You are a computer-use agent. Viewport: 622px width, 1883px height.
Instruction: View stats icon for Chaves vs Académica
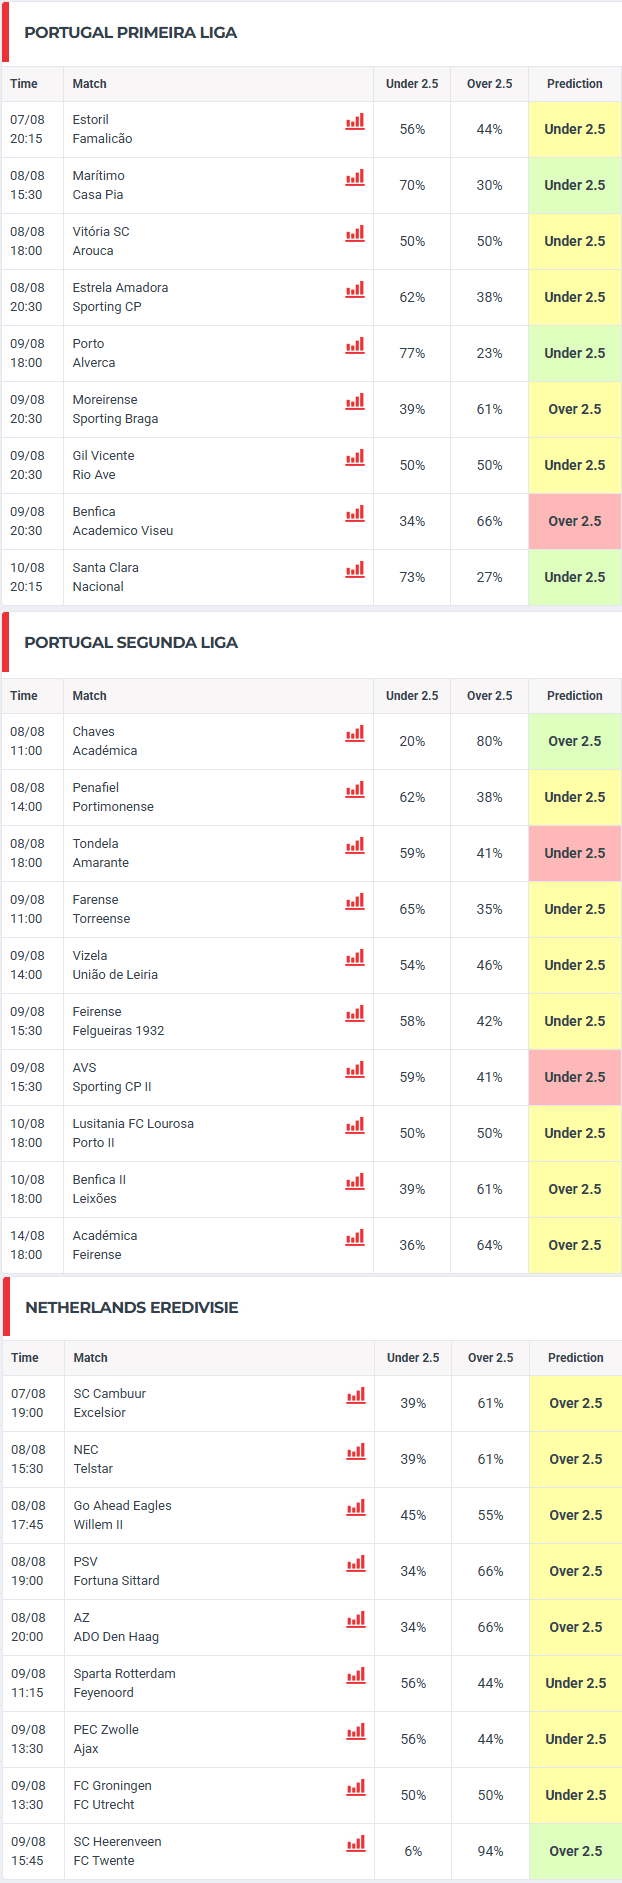pos(355,733)
